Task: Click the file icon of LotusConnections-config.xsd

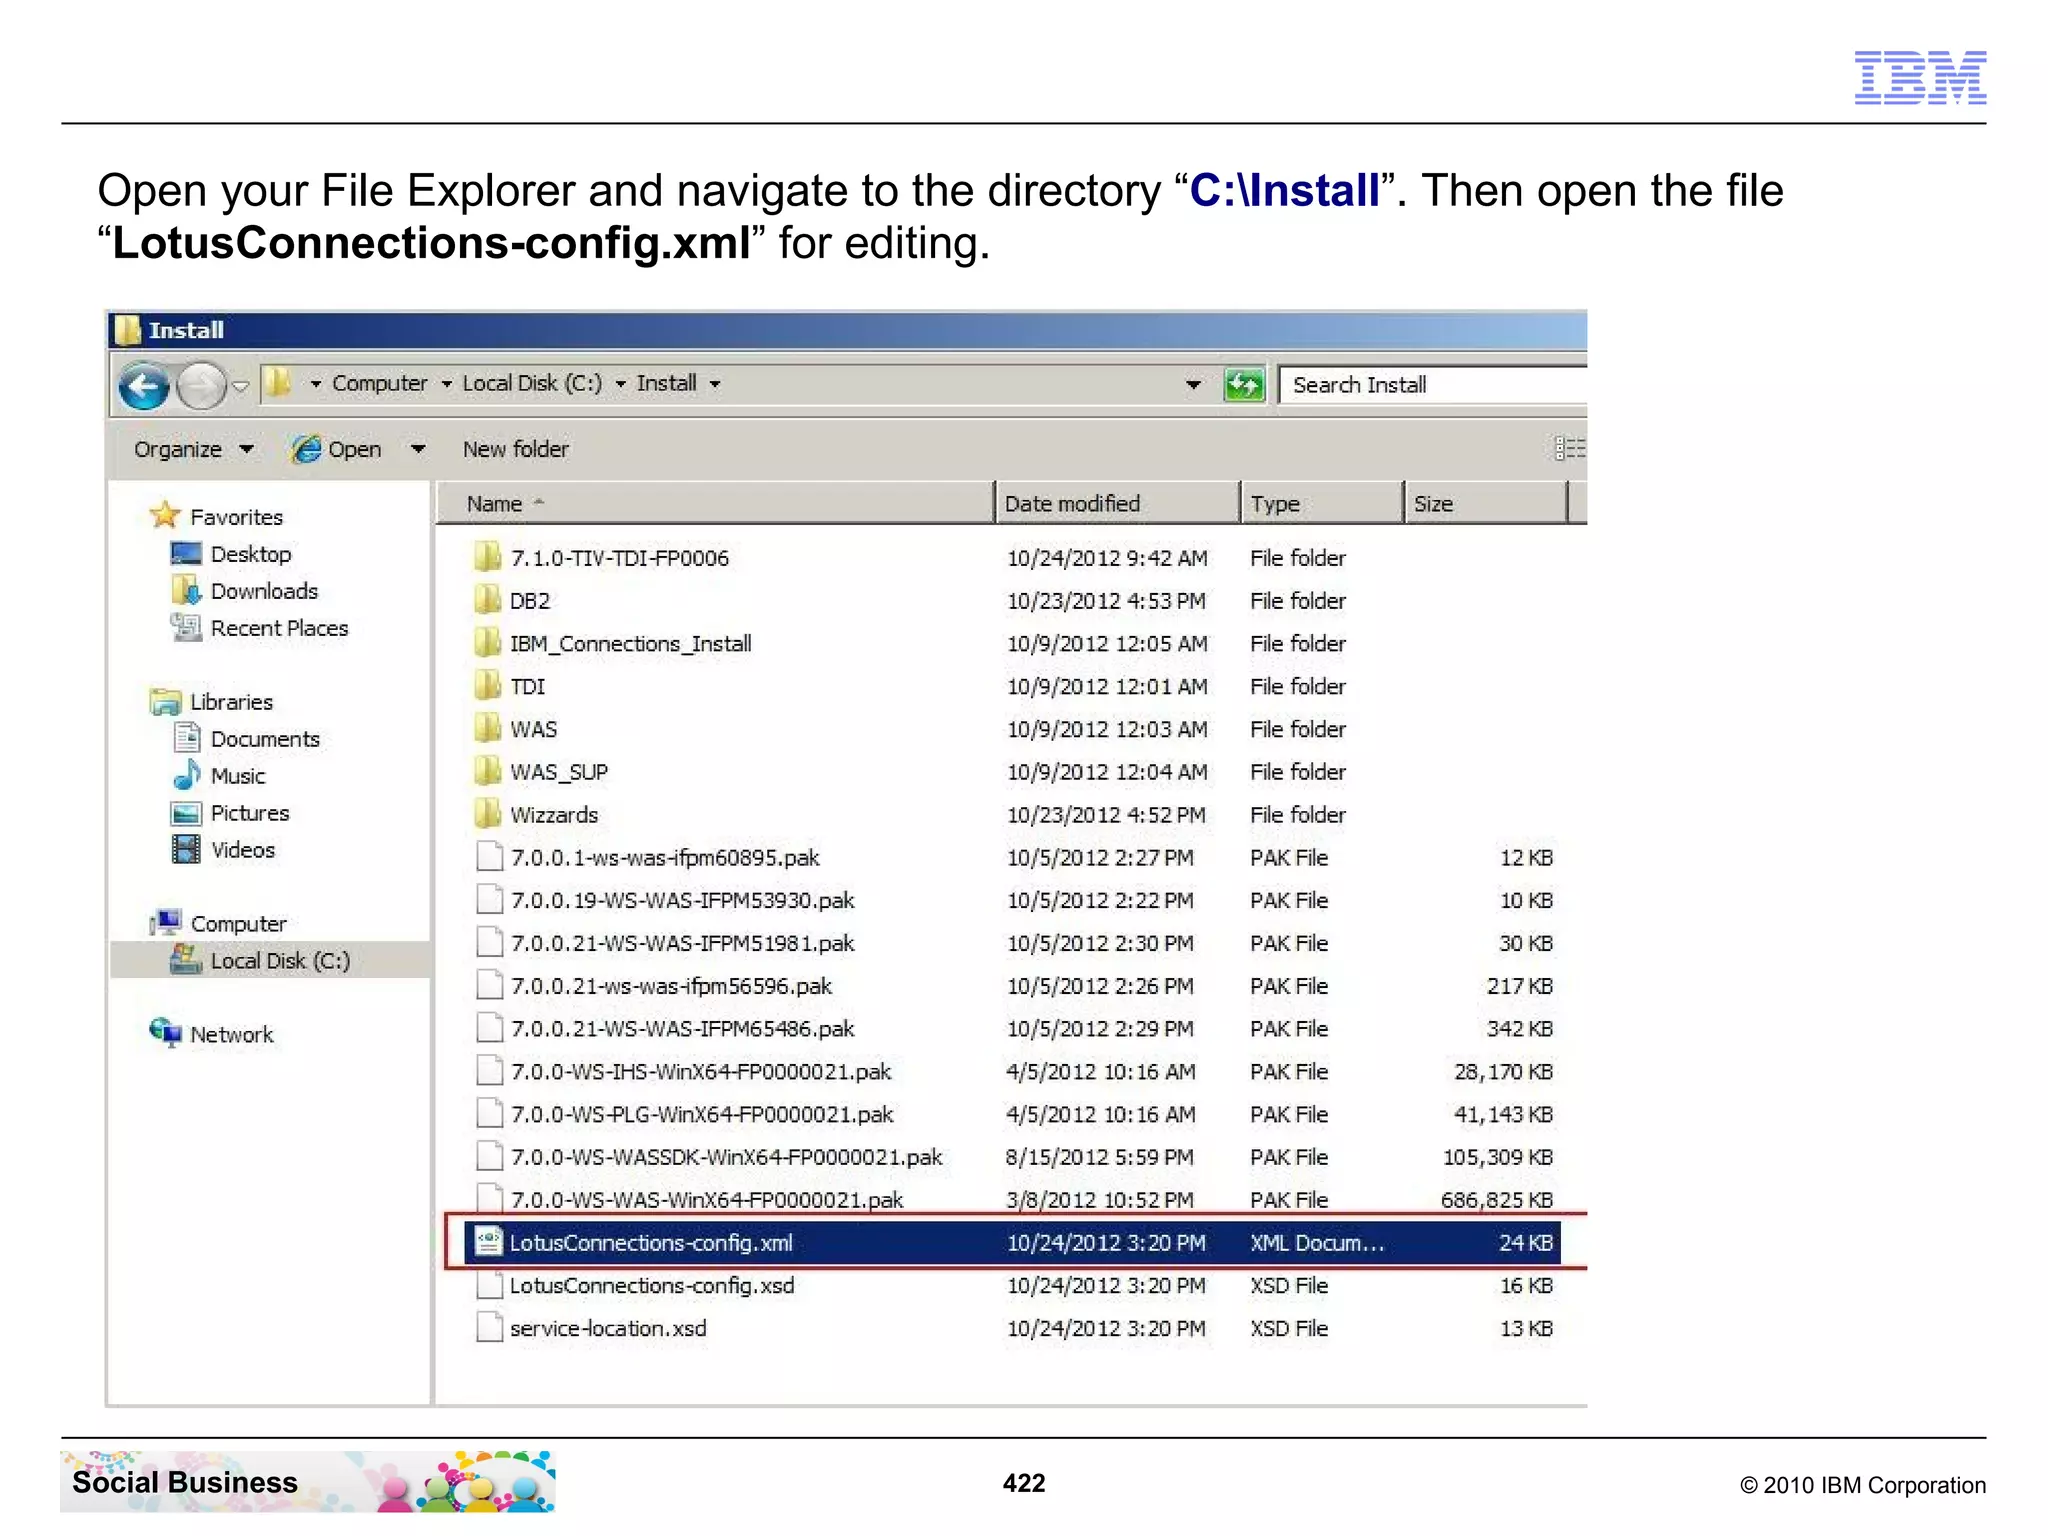Action: [x=489, y=1285]
